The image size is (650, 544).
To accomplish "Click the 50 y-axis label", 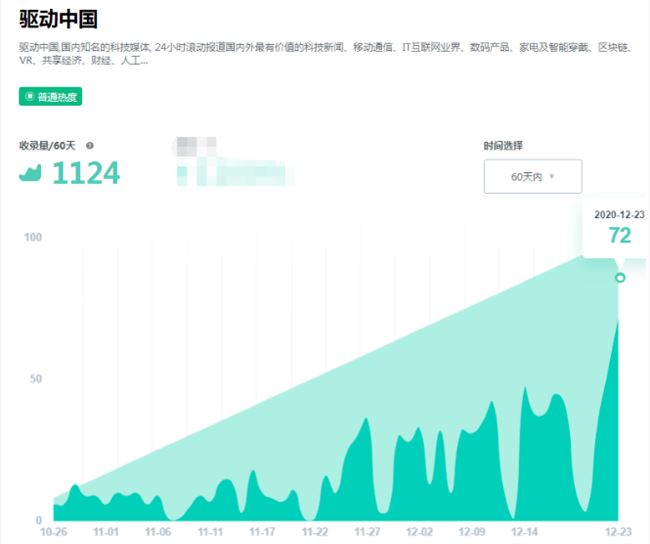I will [36, 379].
